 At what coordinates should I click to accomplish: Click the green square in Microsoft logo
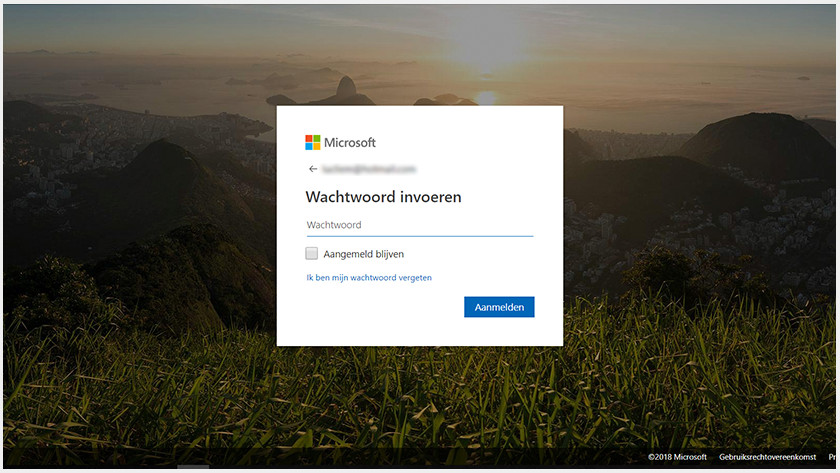click(316, 139)
